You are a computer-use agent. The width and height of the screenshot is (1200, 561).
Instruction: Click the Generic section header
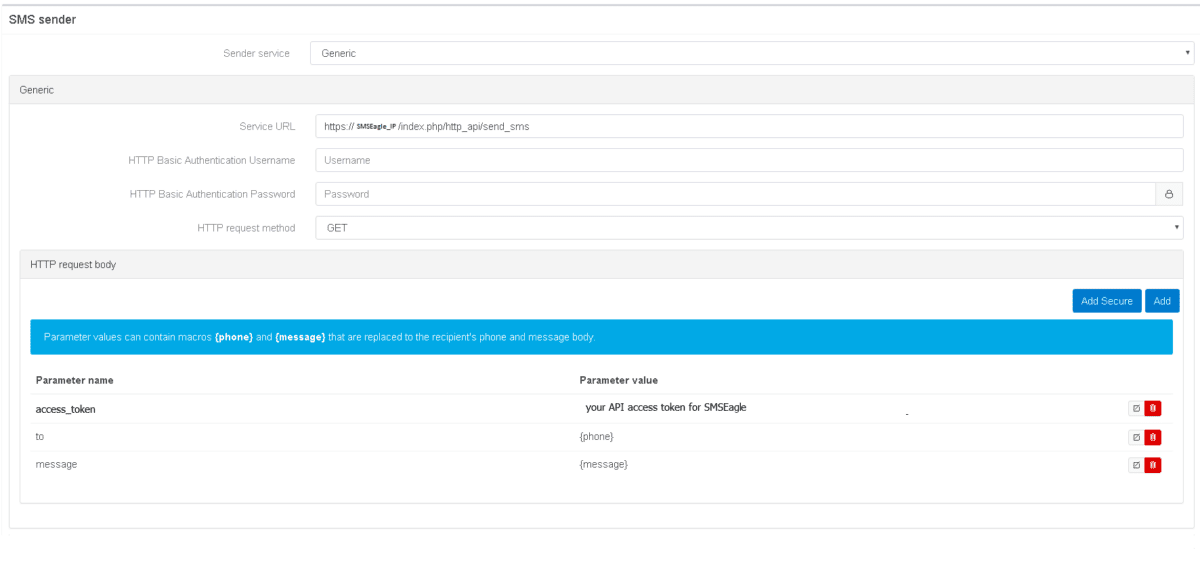pyautogui.click(x=37, y=90)
